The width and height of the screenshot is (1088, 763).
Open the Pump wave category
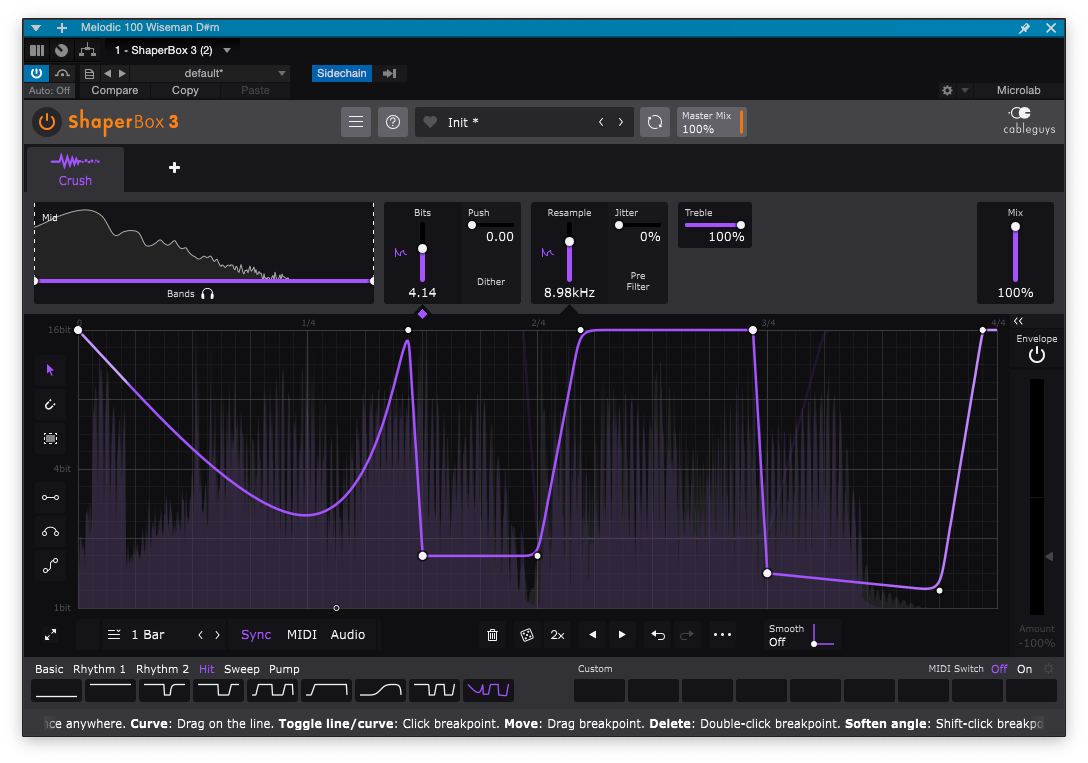(x=284, y=669)
